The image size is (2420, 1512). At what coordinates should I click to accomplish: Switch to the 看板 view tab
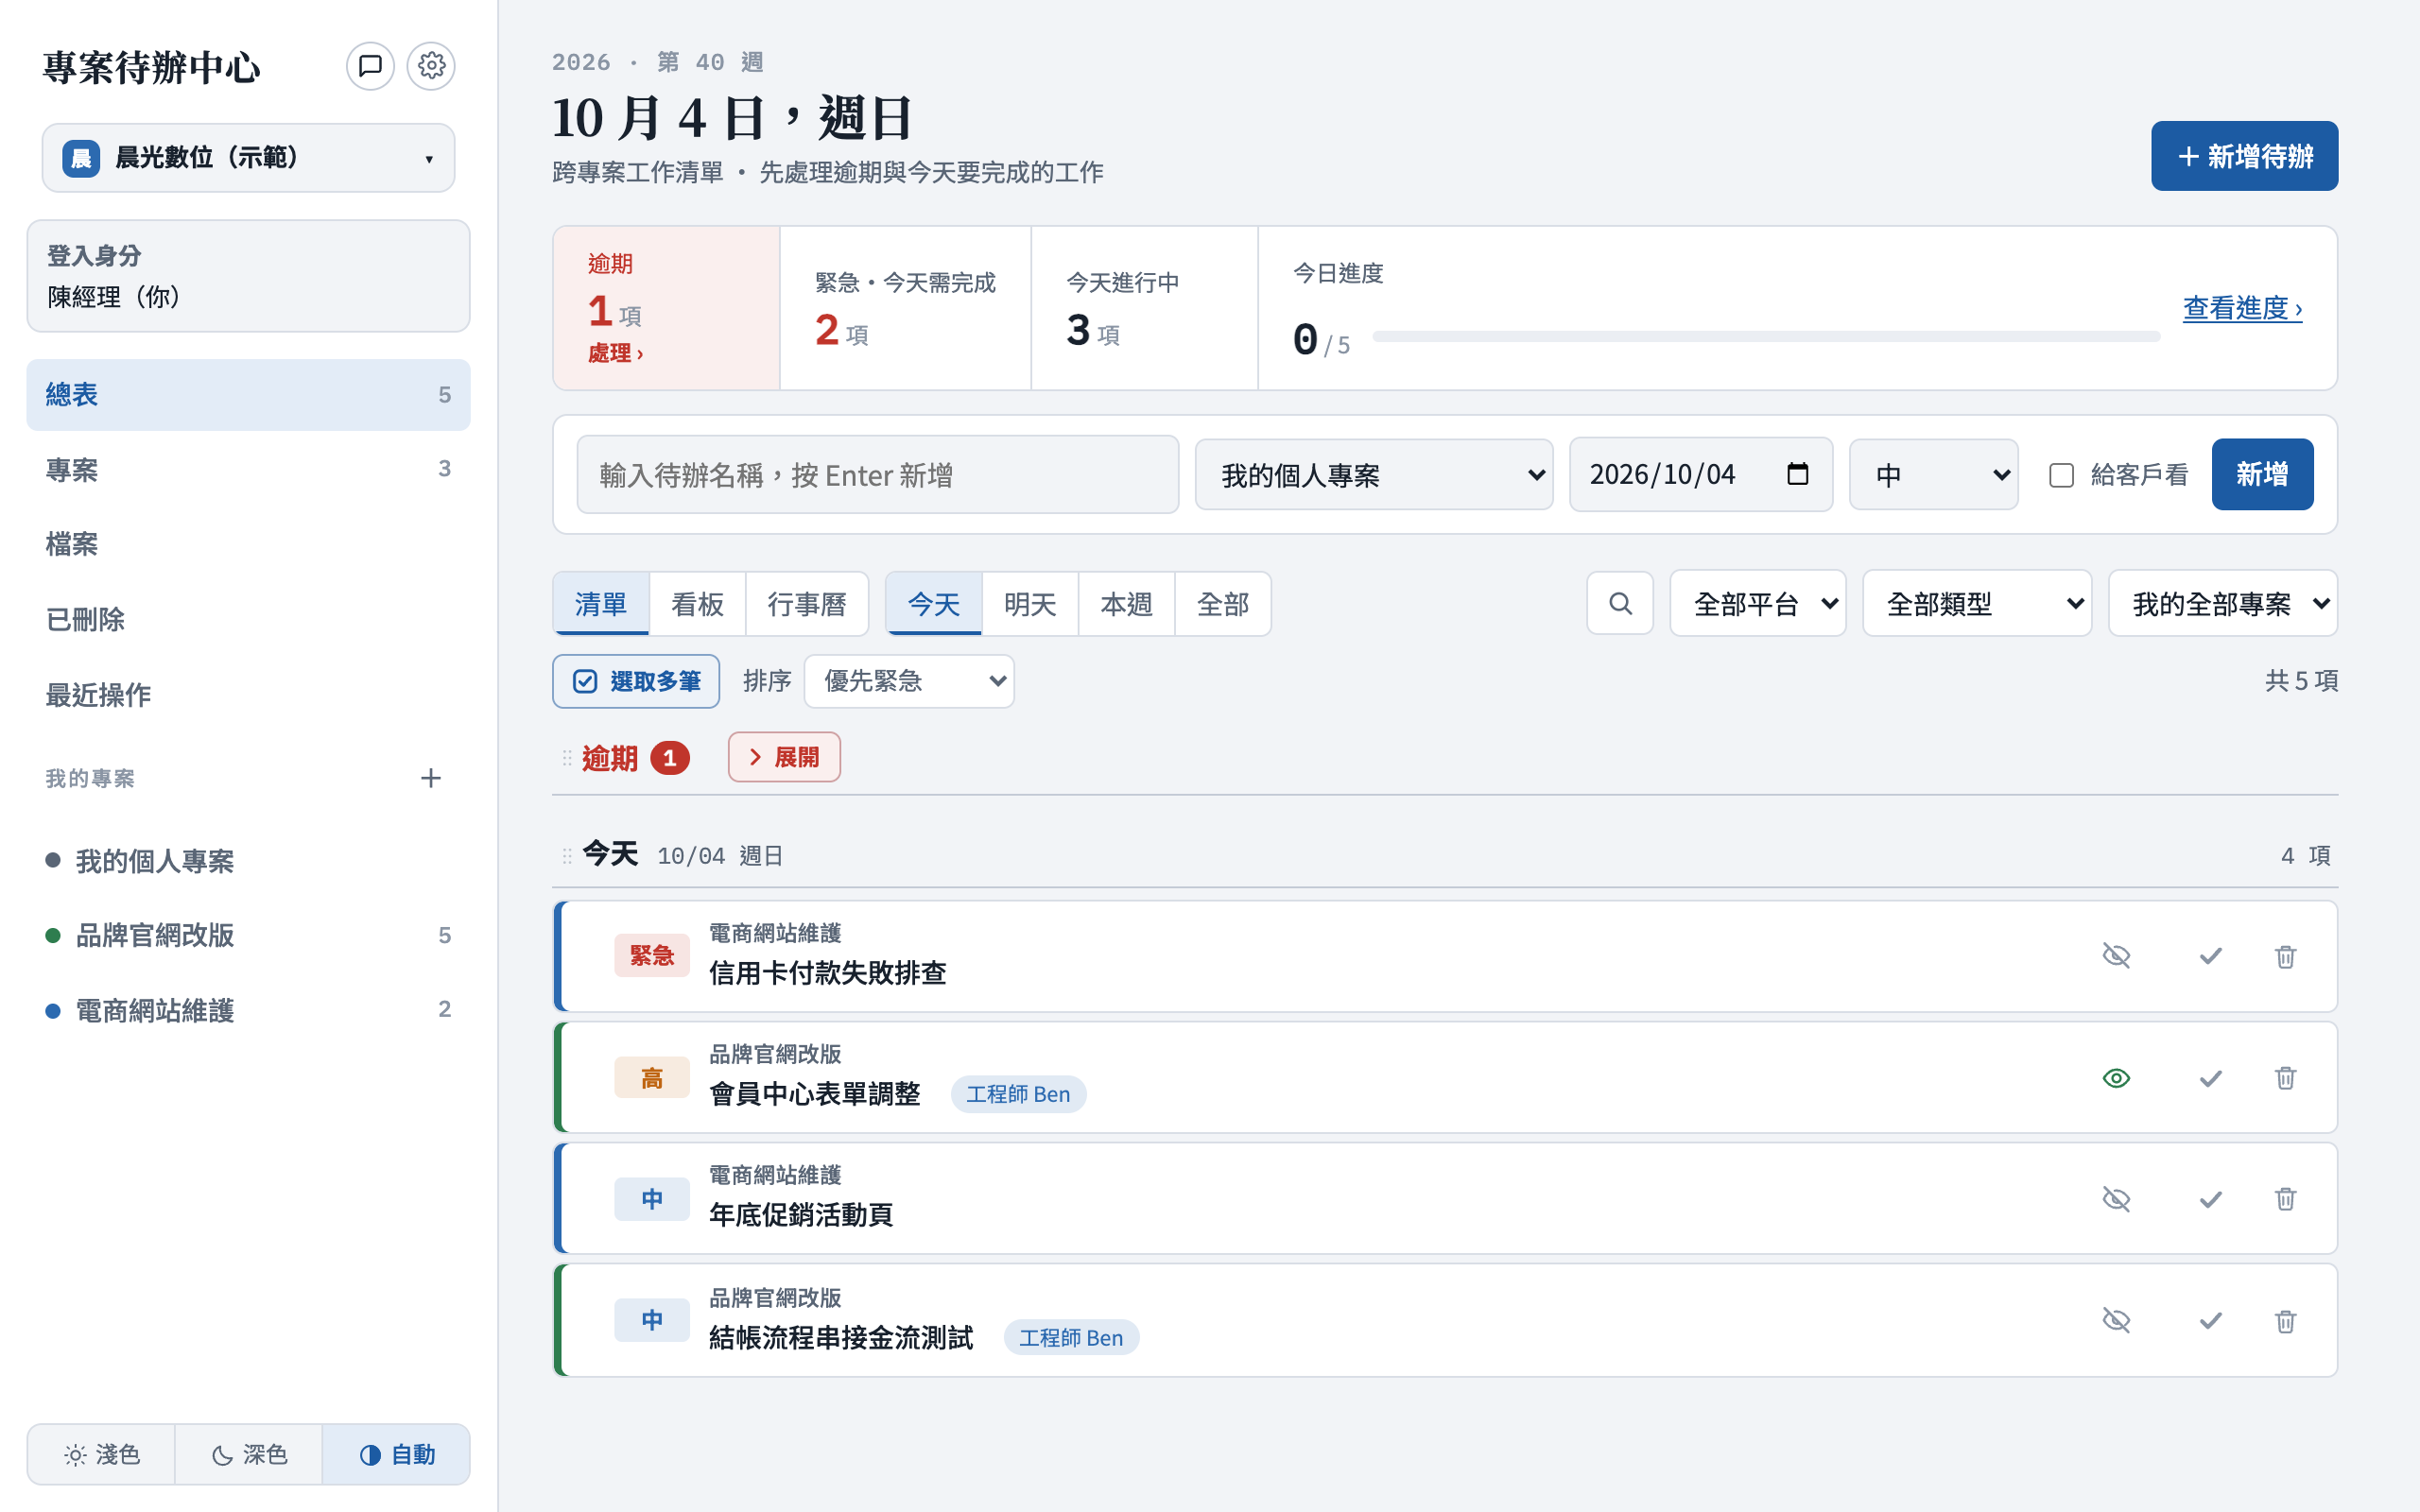[x=697, y=604]
